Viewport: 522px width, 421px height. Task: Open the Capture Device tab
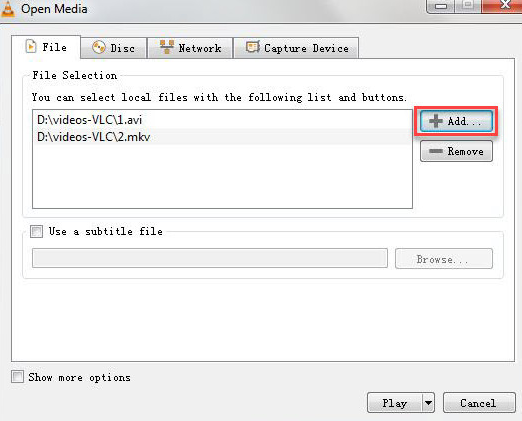click(x=296, y=48)
